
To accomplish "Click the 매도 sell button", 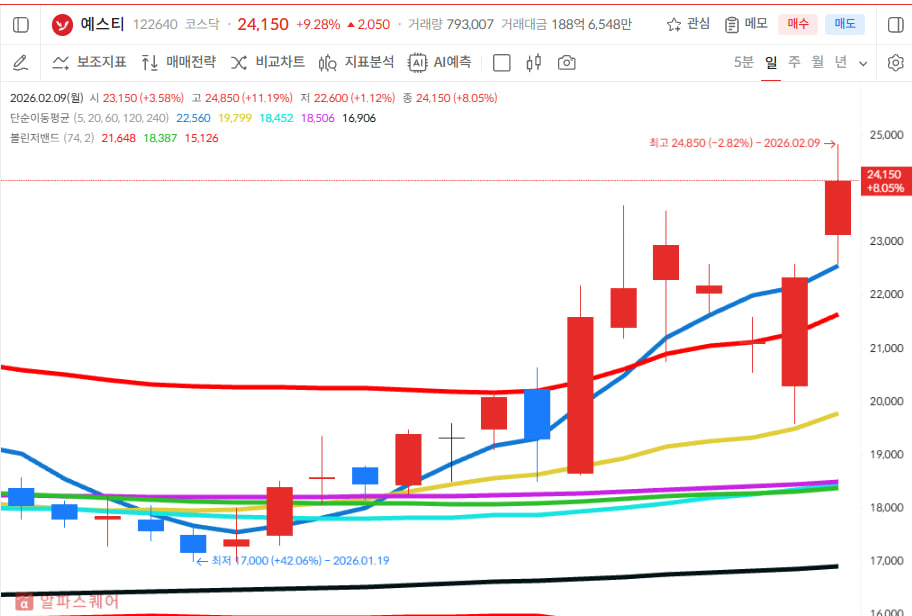I will point(845,24).
